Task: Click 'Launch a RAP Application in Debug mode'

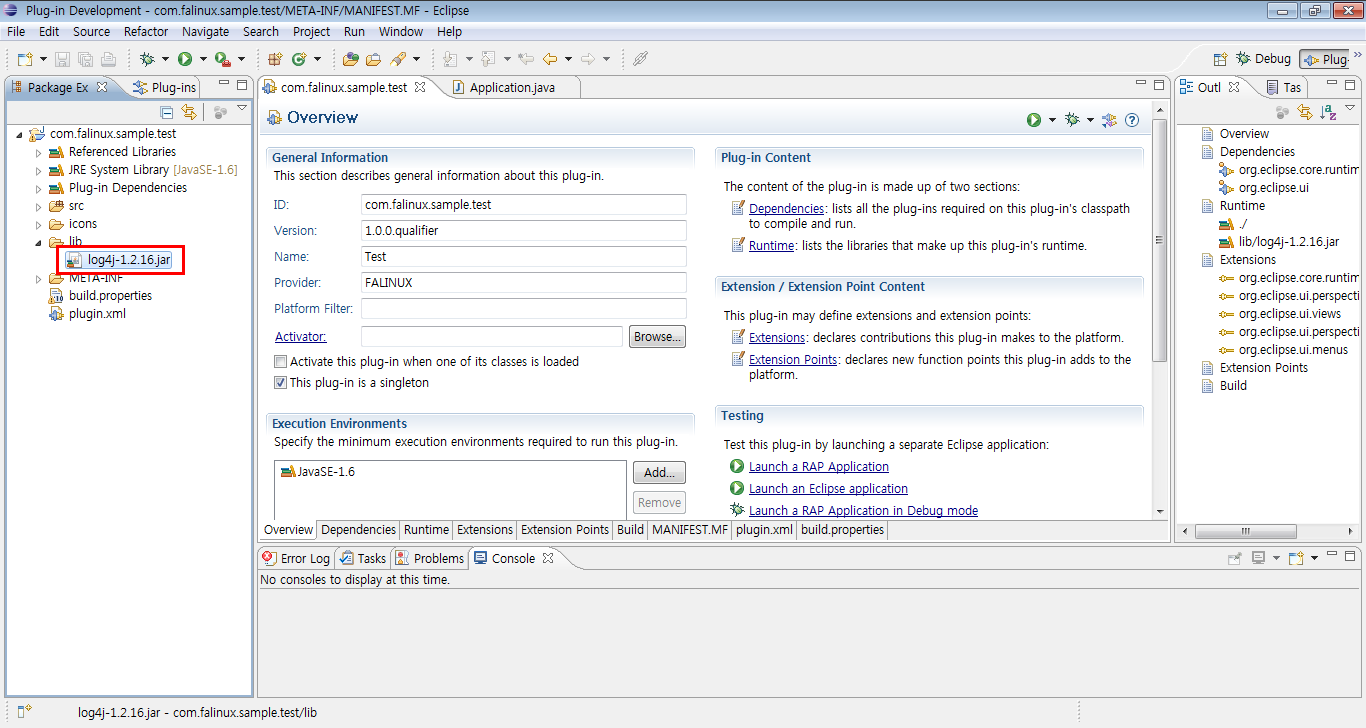Action: [x=863, y=511]
